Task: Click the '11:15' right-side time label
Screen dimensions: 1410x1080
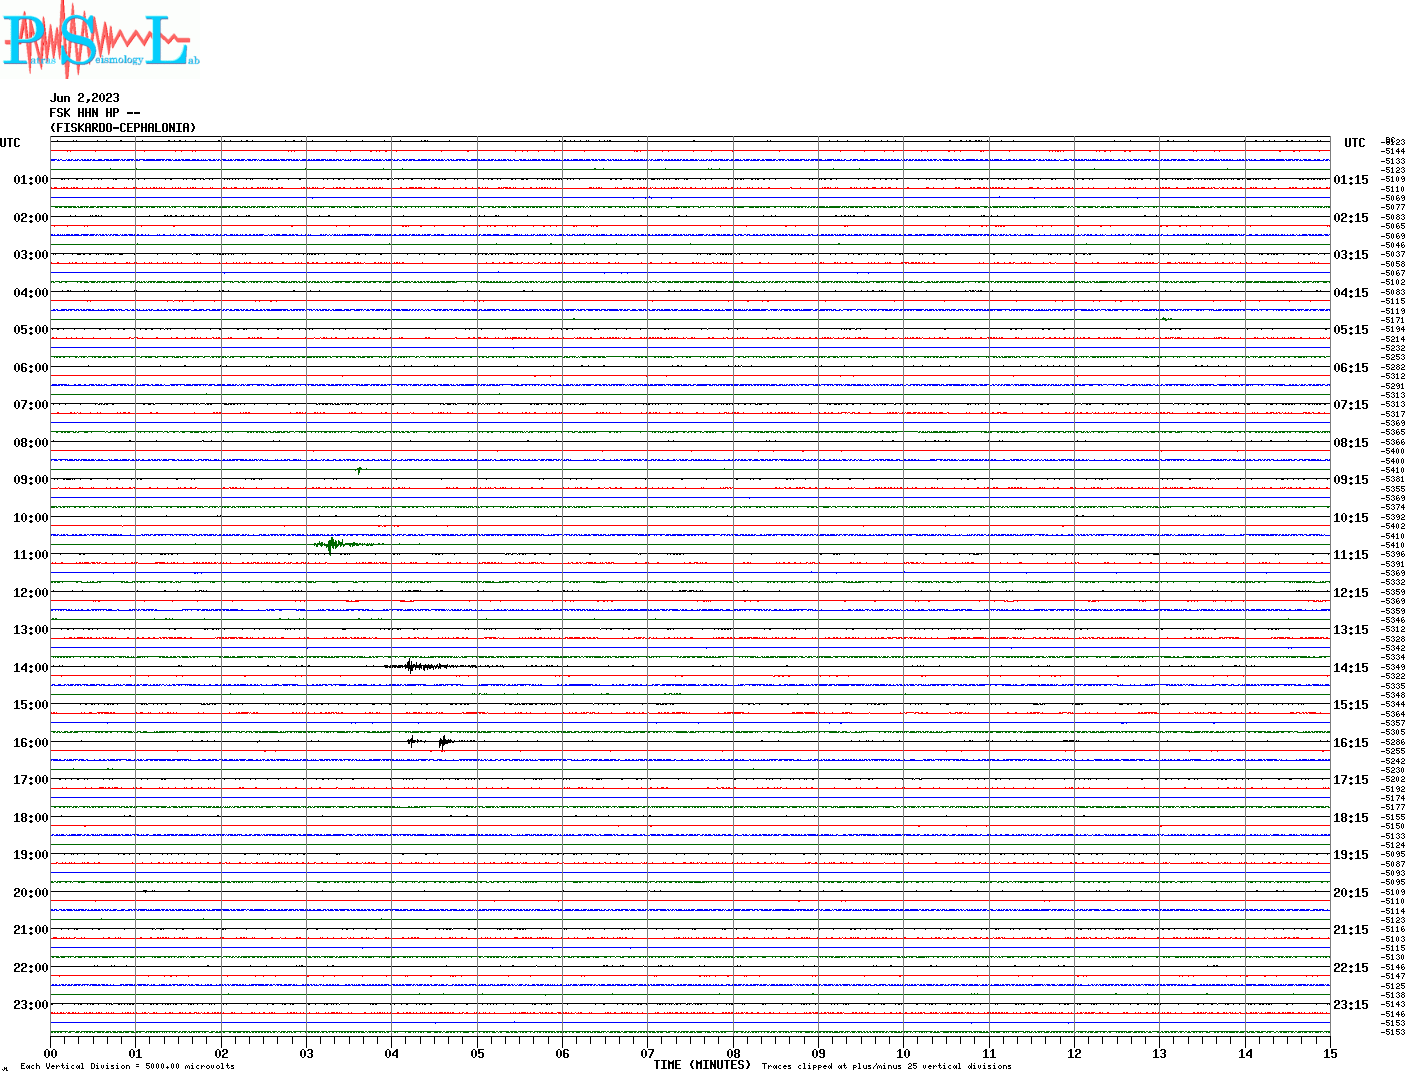Action: point(1351,555)
